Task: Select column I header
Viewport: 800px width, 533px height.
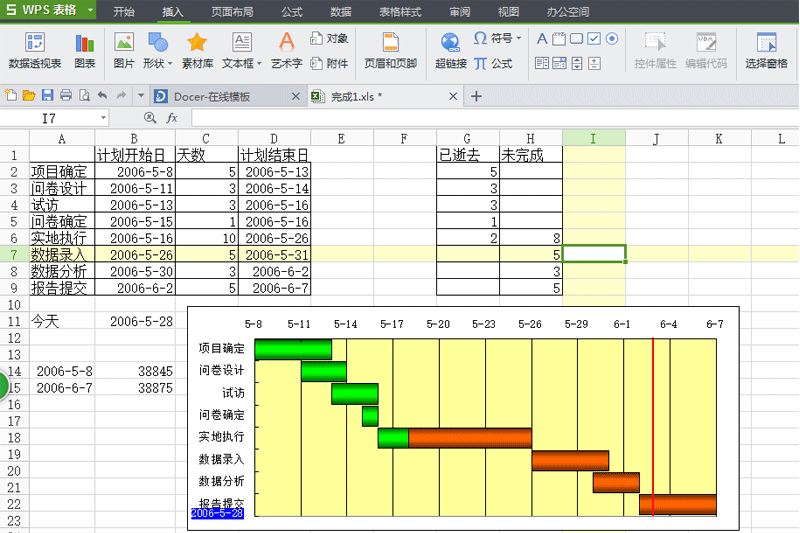Action: pos(594,138)
